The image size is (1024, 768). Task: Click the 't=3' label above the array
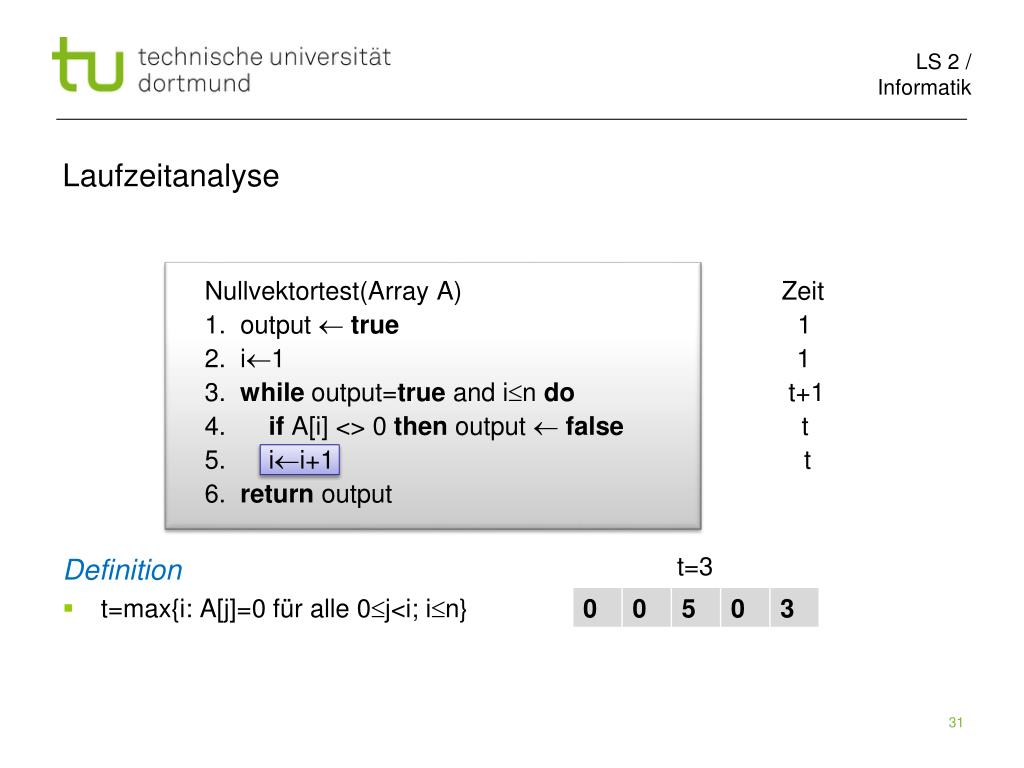pos(694,567)
